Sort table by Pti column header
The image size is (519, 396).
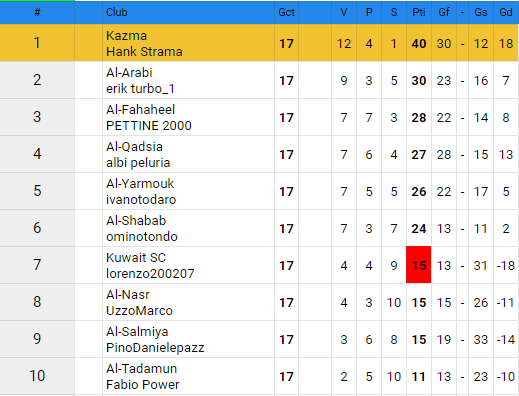419,12
